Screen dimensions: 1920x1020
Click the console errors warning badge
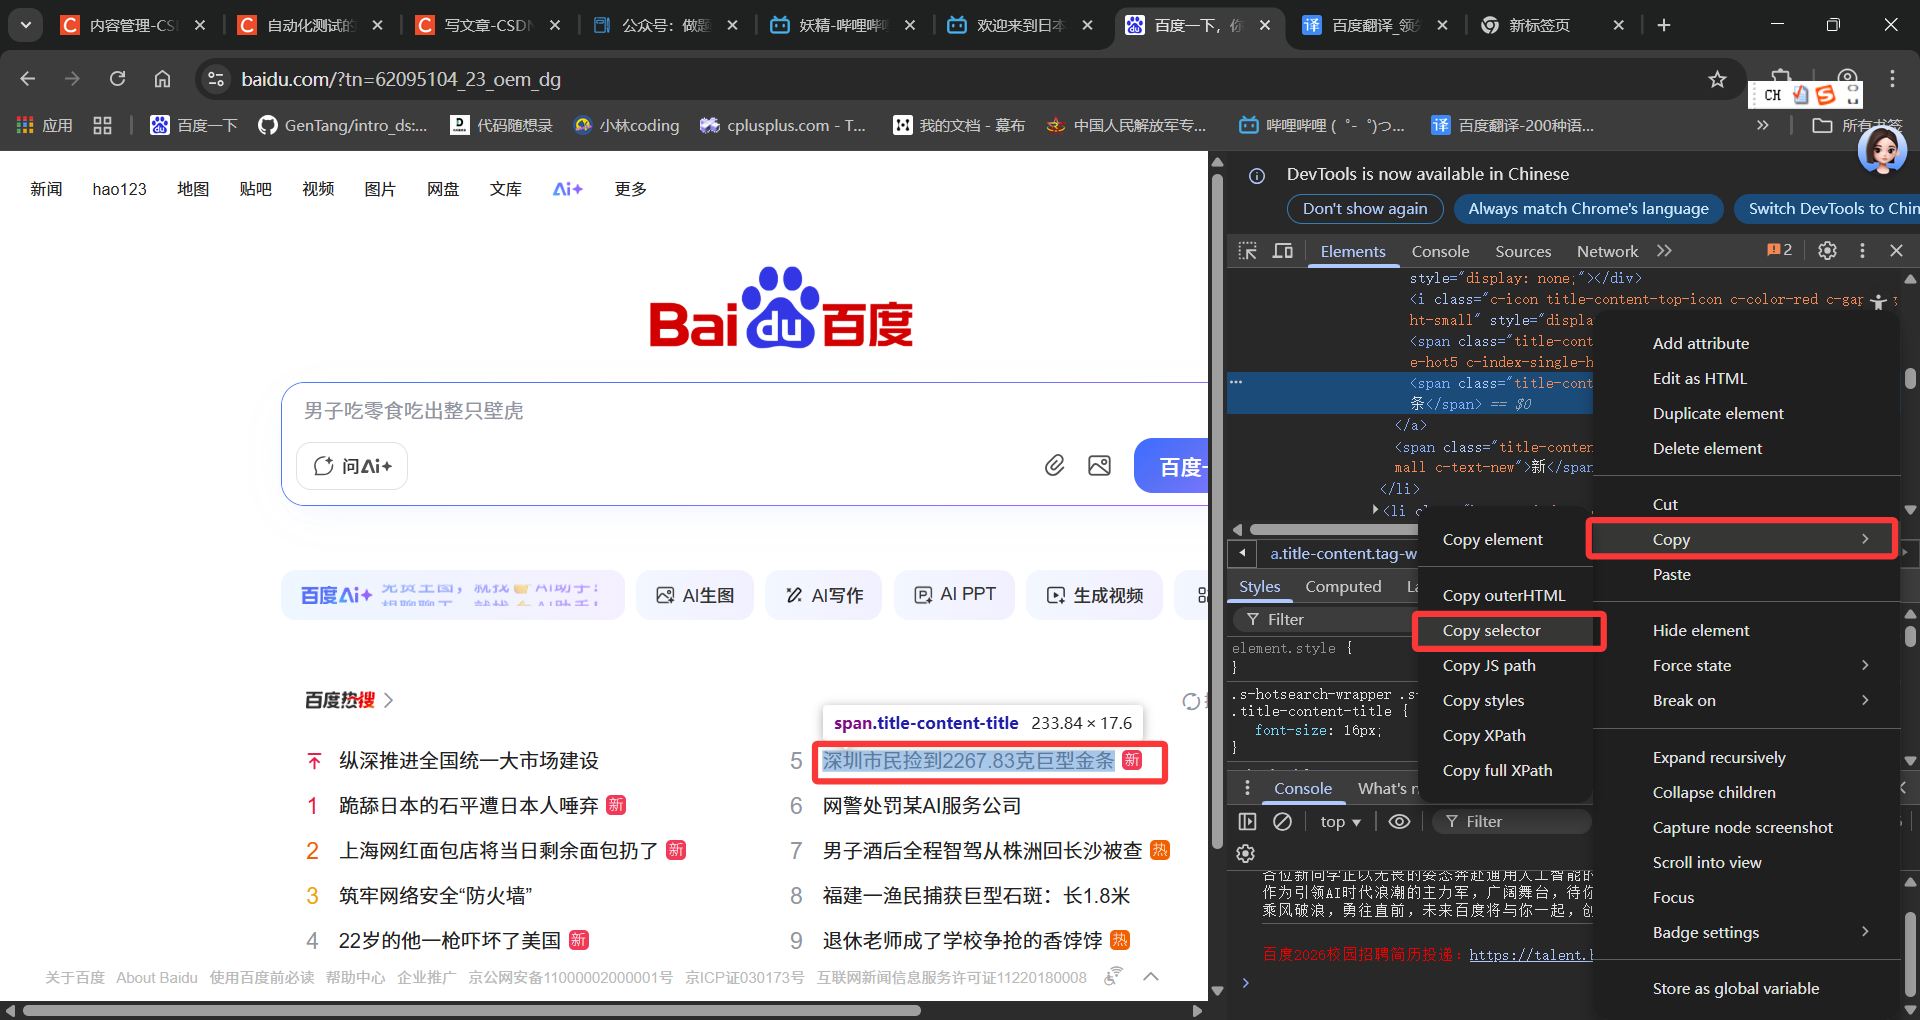coord(1778,250)
